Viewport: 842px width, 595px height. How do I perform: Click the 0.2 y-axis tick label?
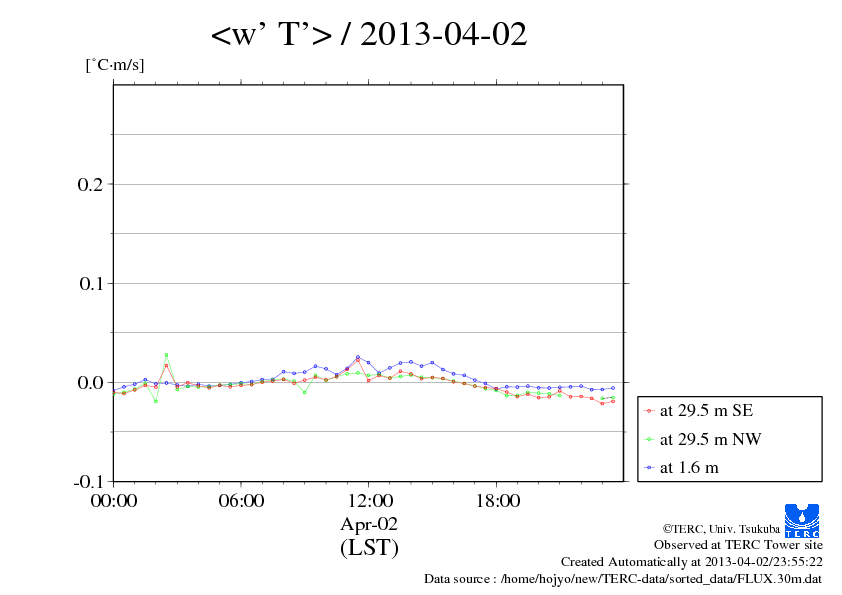91,184
